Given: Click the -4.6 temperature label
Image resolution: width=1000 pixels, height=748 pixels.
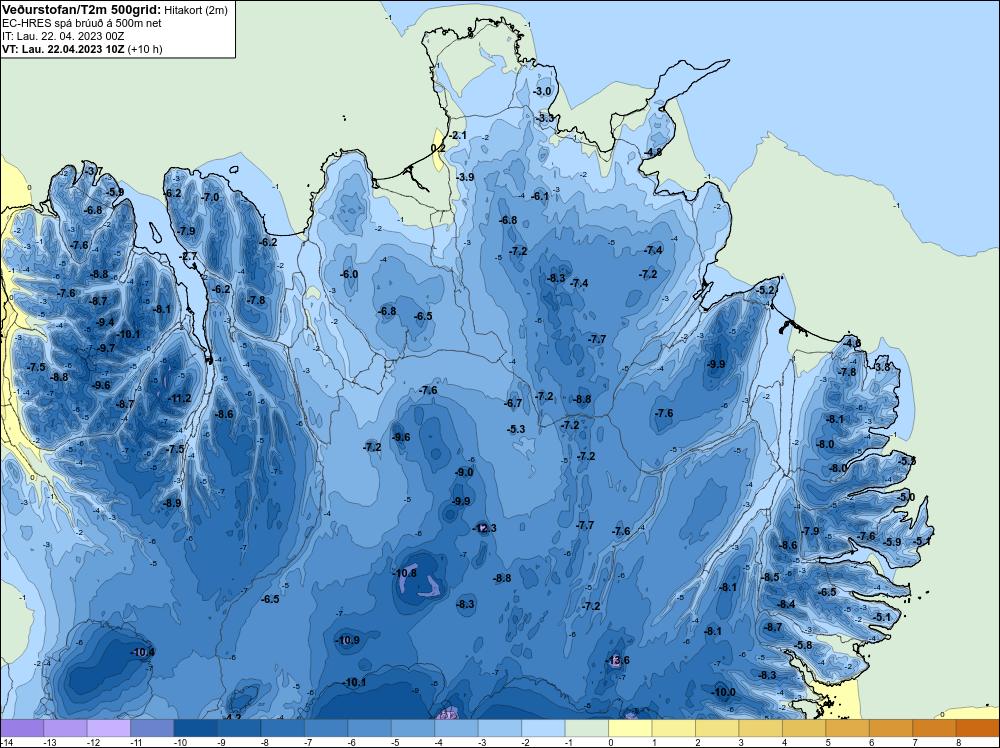Looking at the screenshot, I should tap(852, 343).
